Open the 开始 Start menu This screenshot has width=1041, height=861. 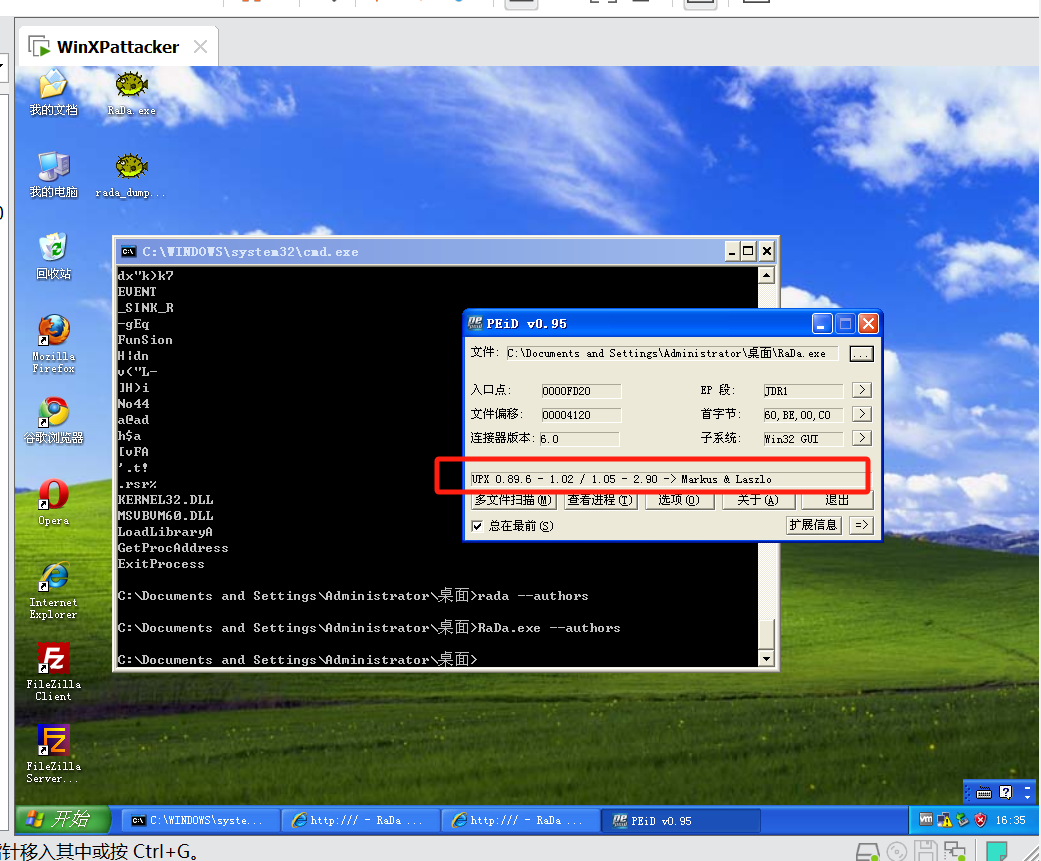point(62,819)
